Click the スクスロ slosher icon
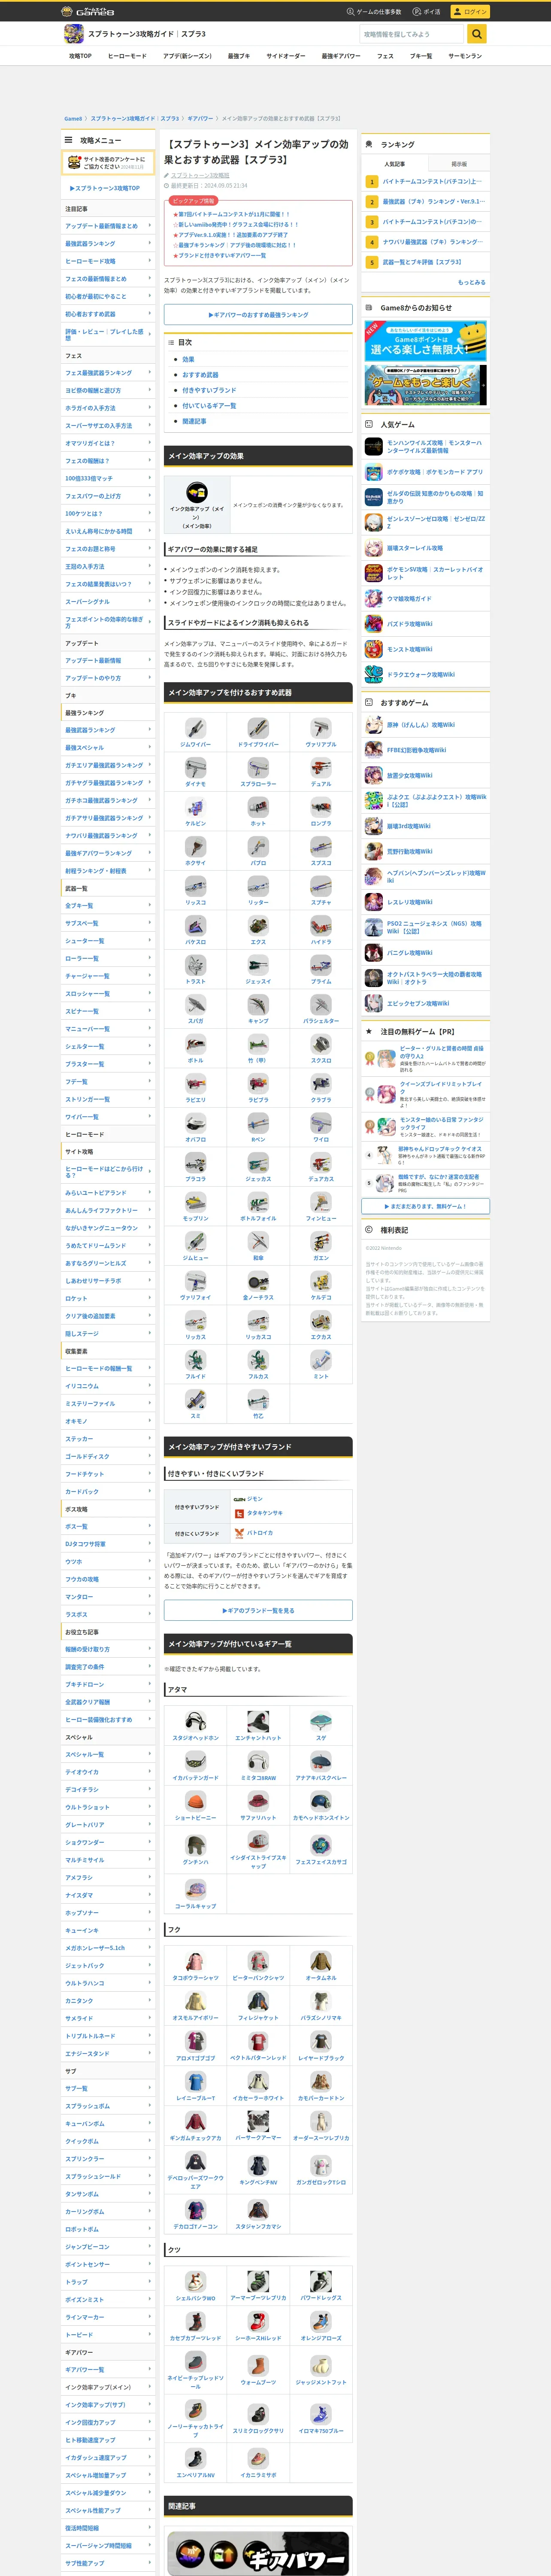 click(321, 1044)
